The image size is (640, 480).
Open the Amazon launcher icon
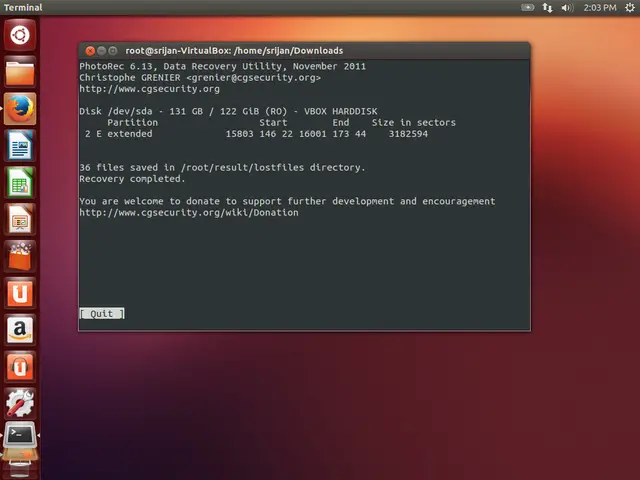20,329
